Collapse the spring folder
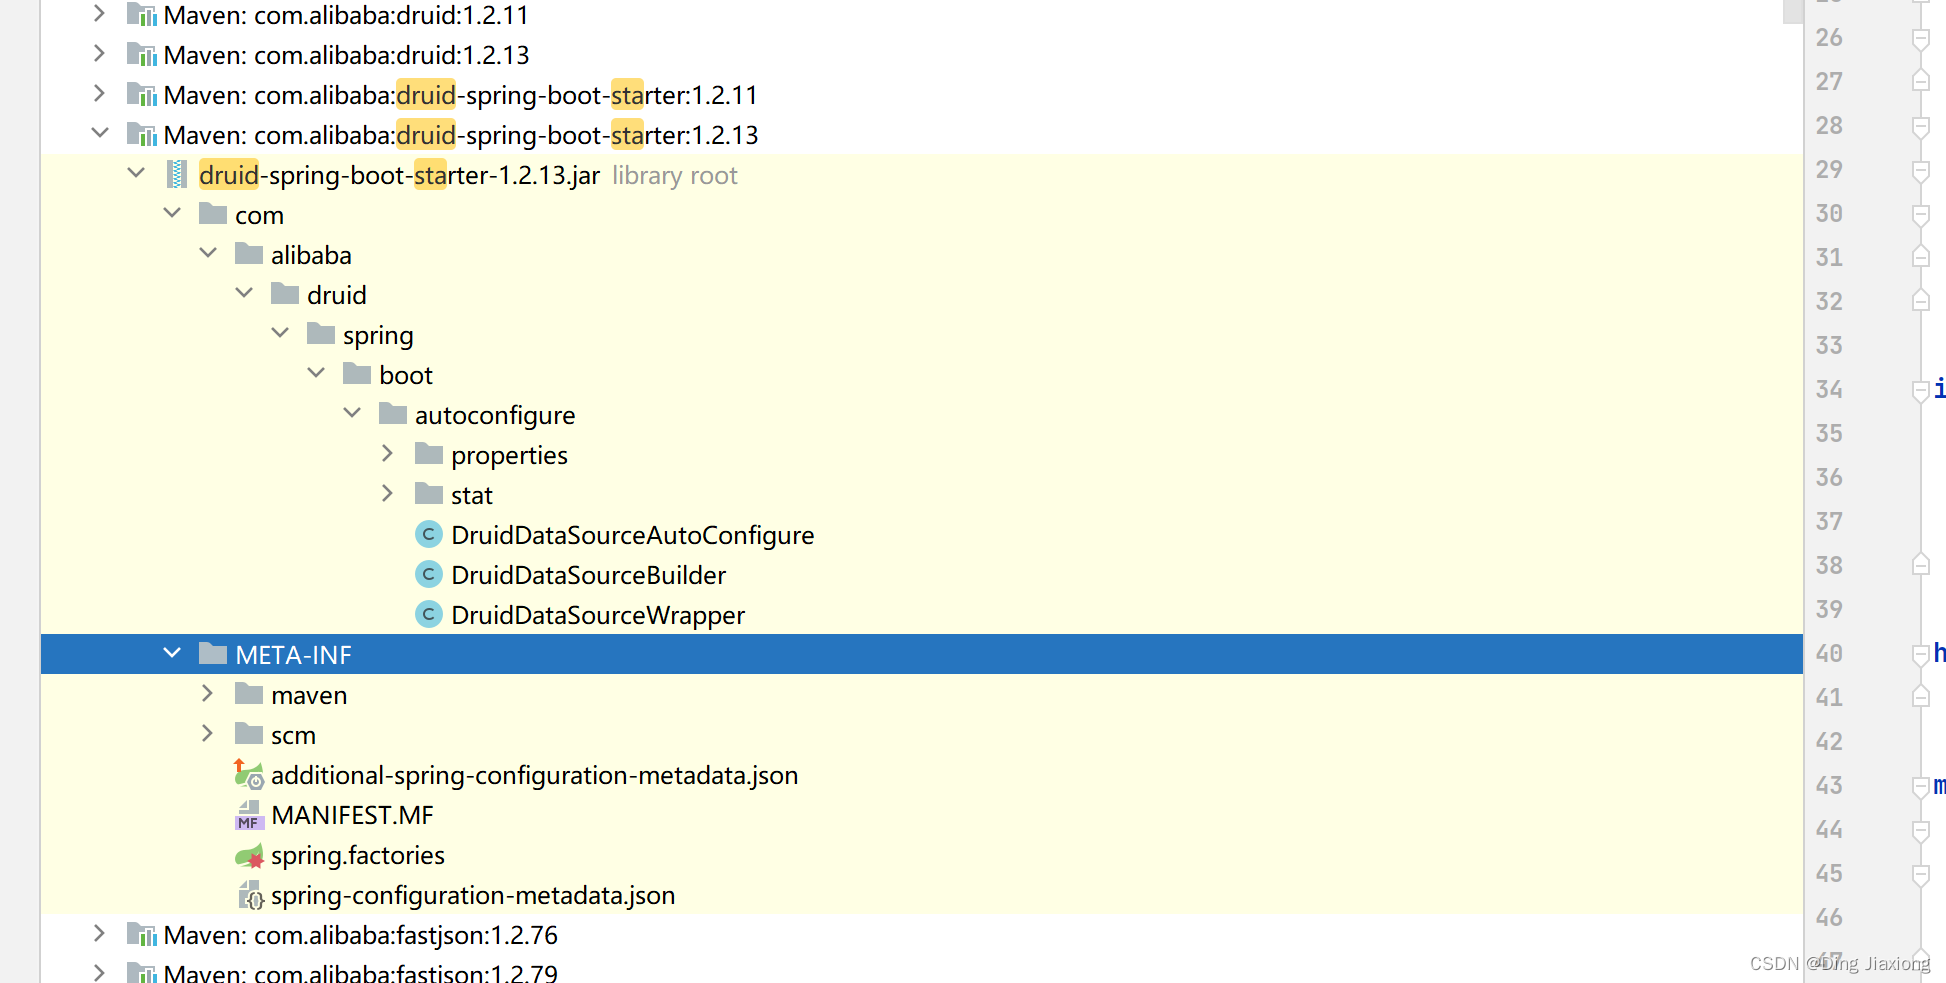This screenshot has width=1946, height=983. 280,334
